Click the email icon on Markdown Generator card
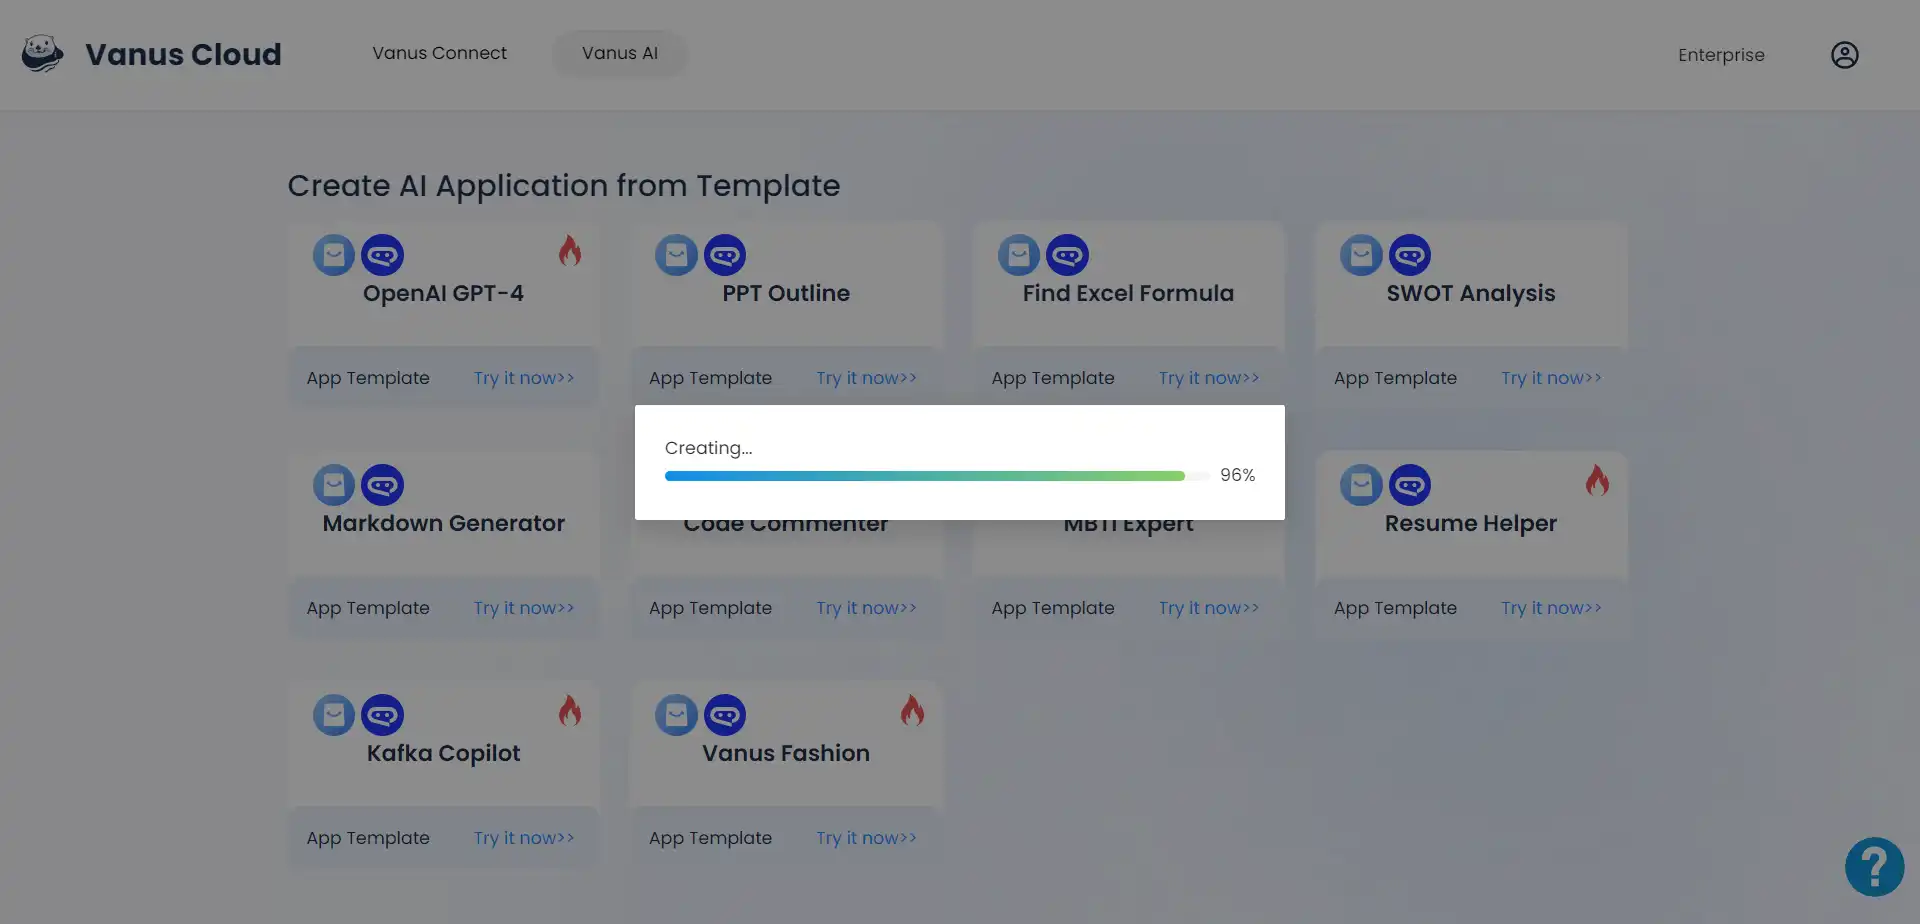Viewport: 1920px width, 924px height. tap(334, 485)
